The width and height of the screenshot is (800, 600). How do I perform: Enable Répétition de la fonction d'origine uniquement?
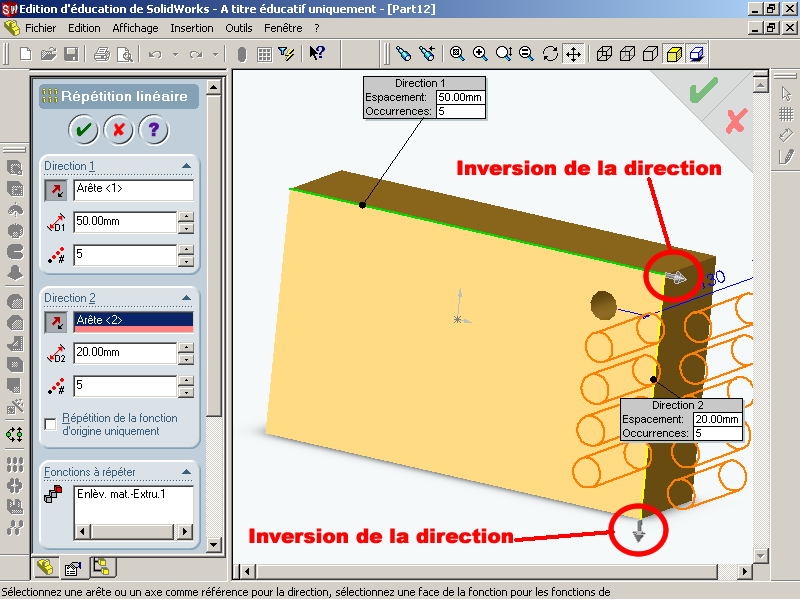(x=50, y=425)
